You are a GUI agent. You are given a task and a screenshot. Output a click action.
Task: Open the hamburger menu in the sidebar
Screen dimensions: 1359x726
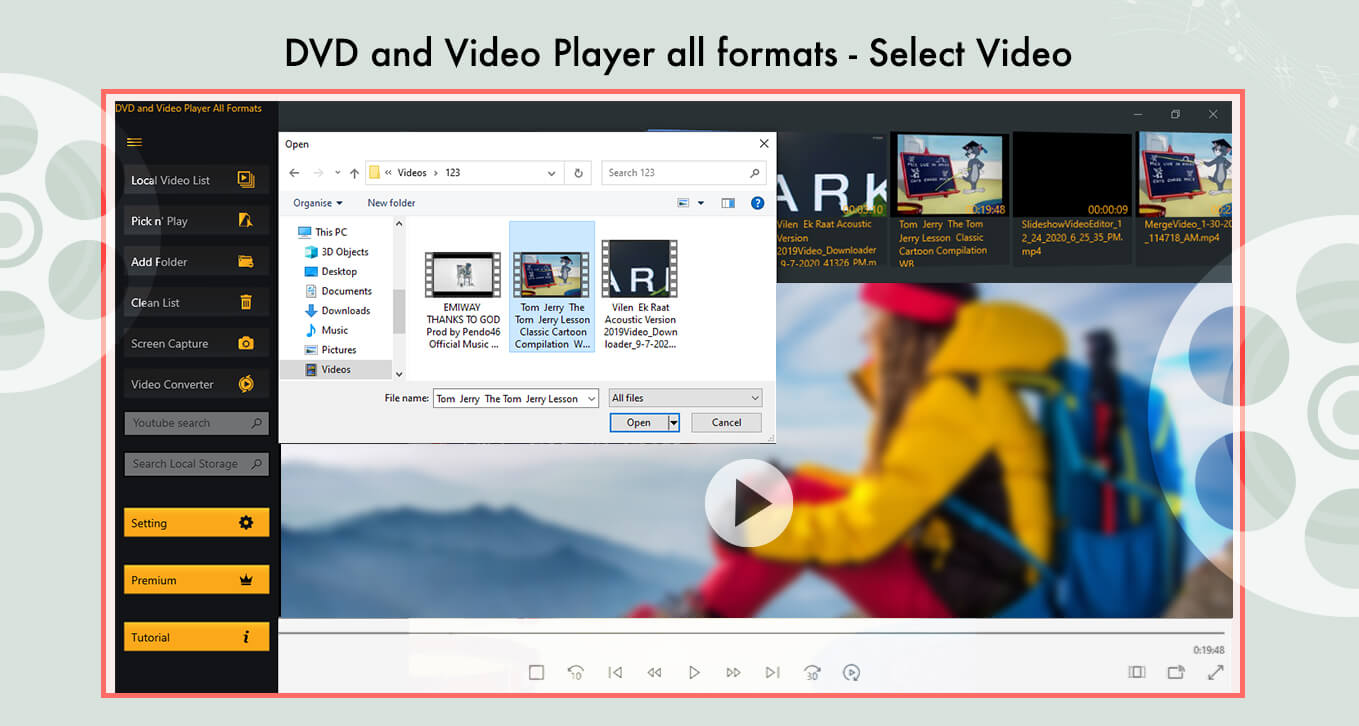[134, 143]
